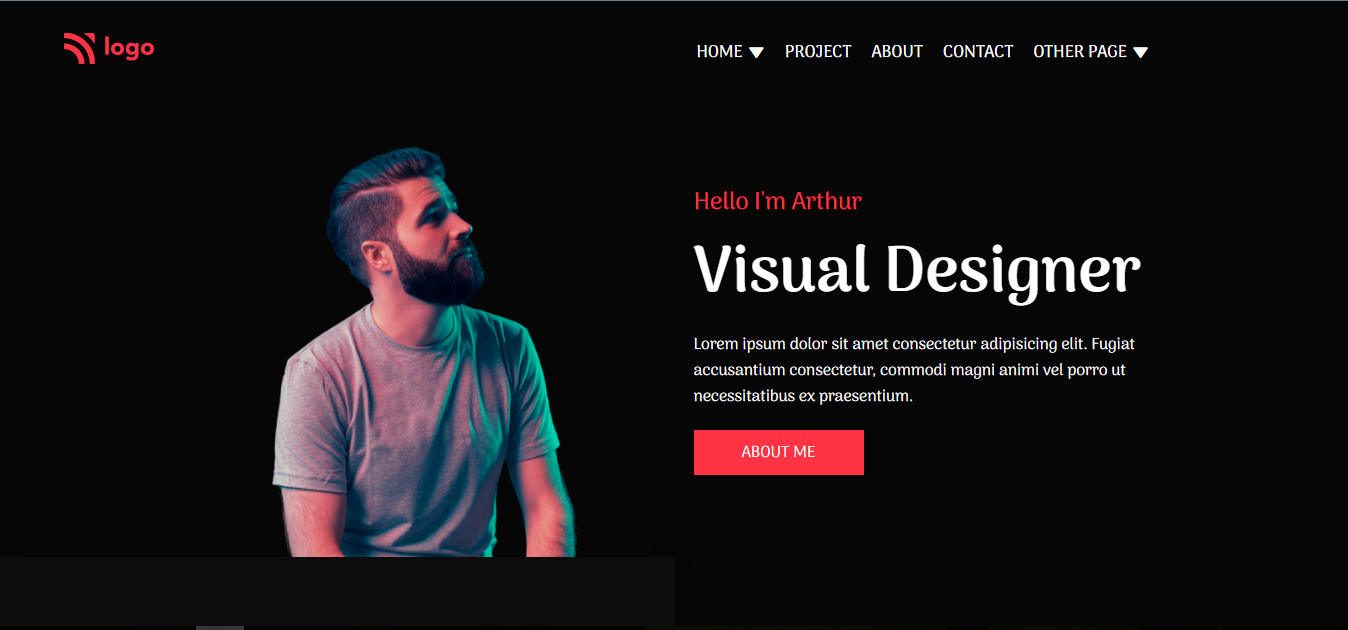Click the word "Visual" in the heading
Image resolution: width=1348 pixels, height=630 pixels.
(781, 270)
